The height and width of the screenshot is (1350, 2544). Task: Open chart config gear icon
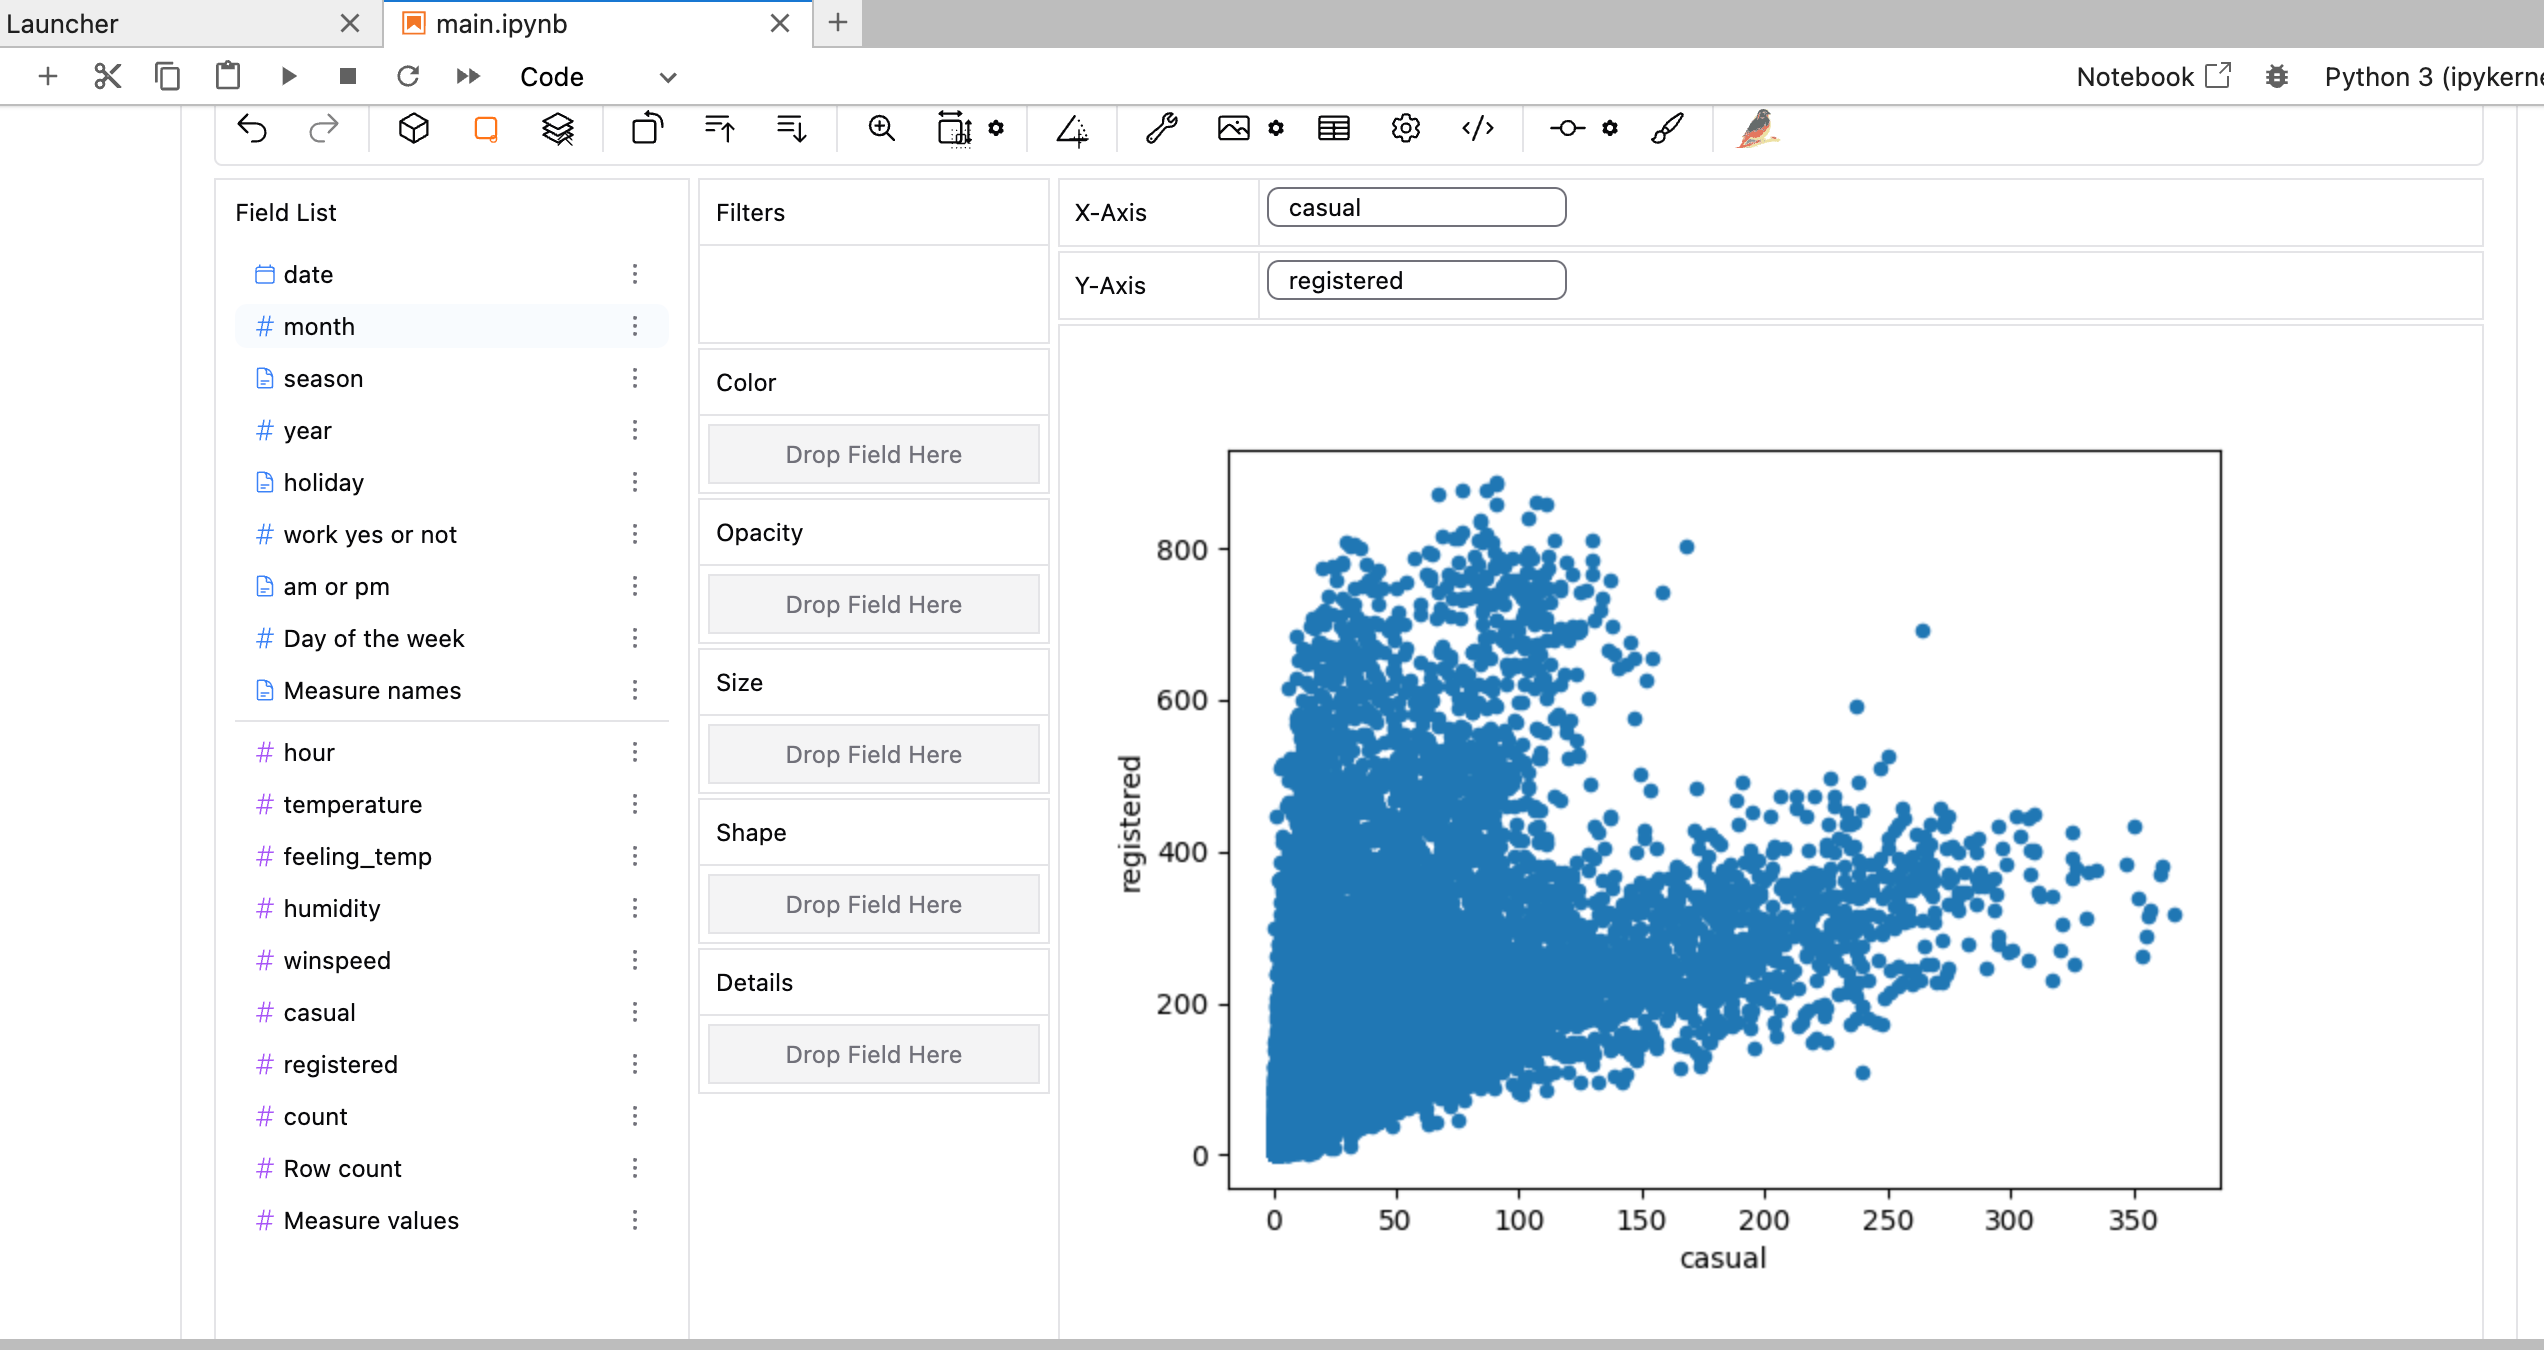tap(1406, 129)
